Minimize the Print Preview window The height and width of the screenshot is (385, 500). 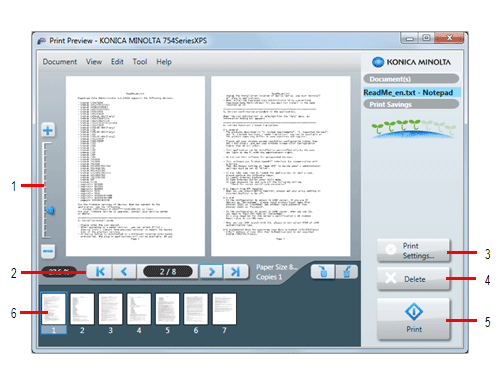tap(410, 38)
